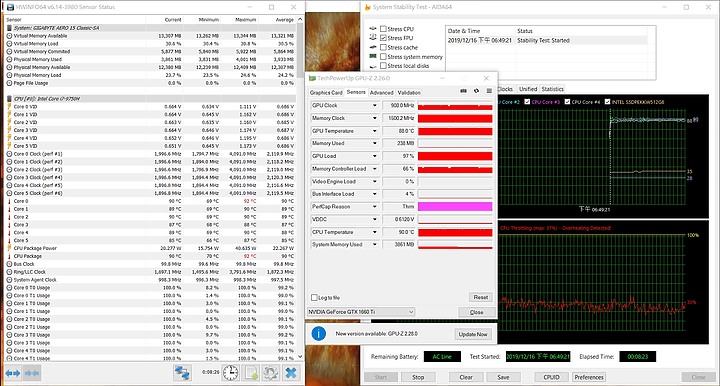This screenshot has width=720, height=386.
Task: Click the blue info icon in GPU-Z update bar
Action: 319,334
